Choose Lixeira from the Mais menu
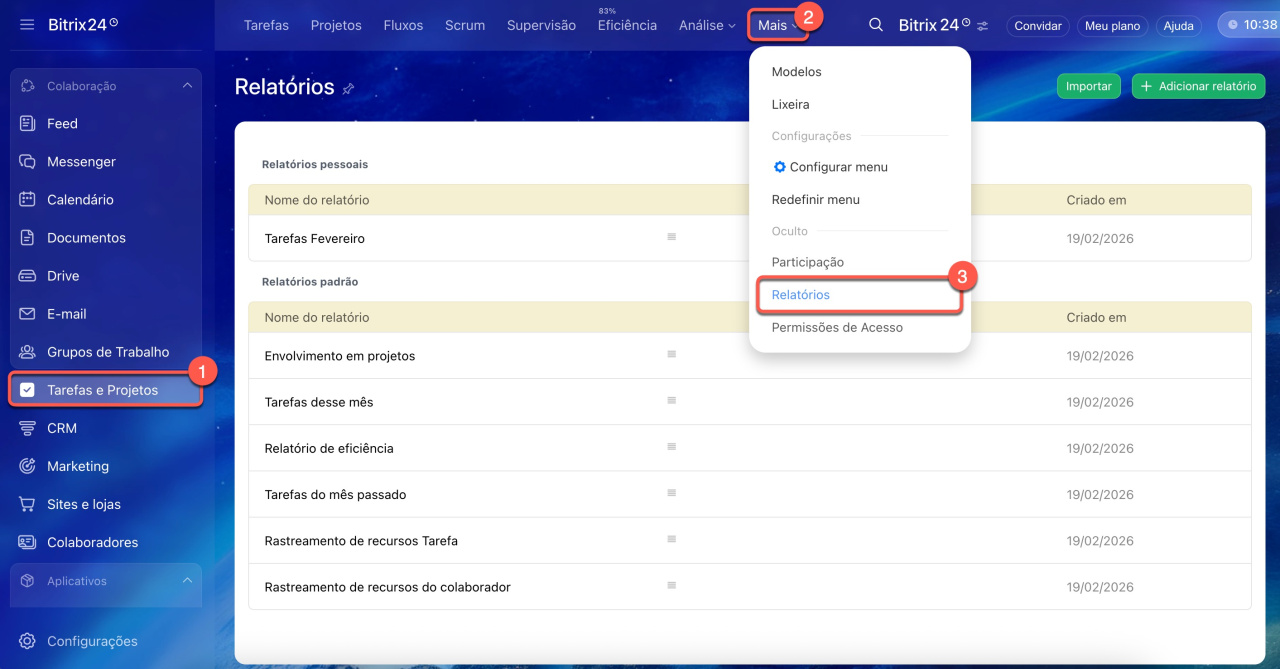The image size is (1280, 669). click(790, 104)
